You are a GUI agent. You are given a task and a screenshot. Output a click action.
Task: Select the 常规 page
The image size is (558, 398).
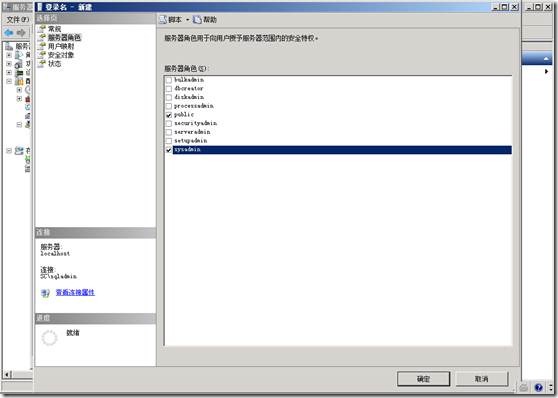[54, 29]
